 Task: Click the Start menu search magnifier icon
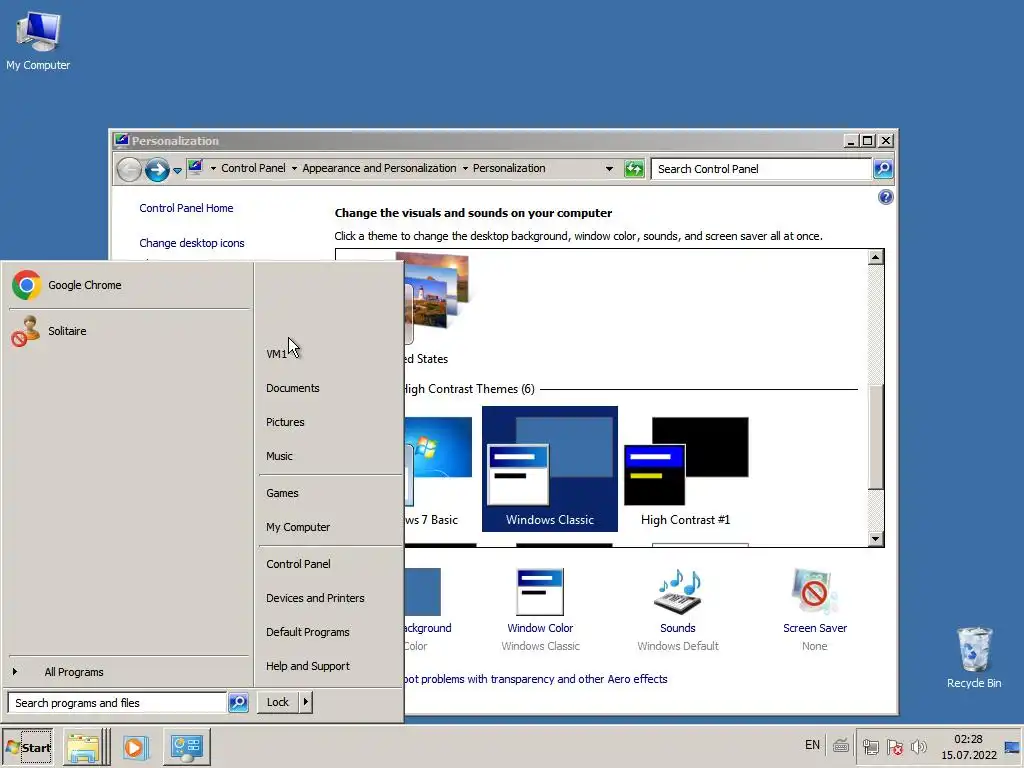coord(238,703)
